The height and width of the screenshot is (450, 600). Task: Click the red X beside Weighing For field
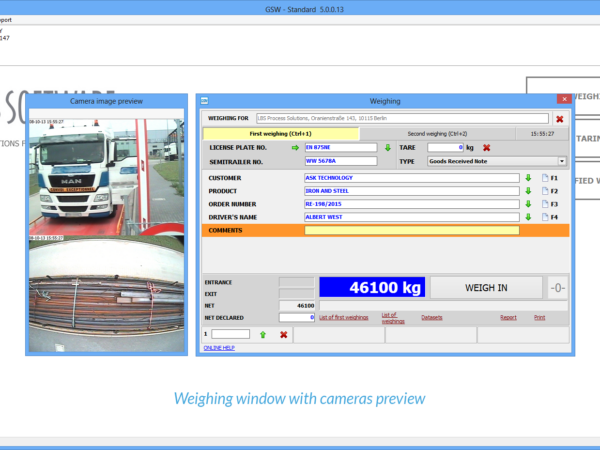[x=559, y=119]
